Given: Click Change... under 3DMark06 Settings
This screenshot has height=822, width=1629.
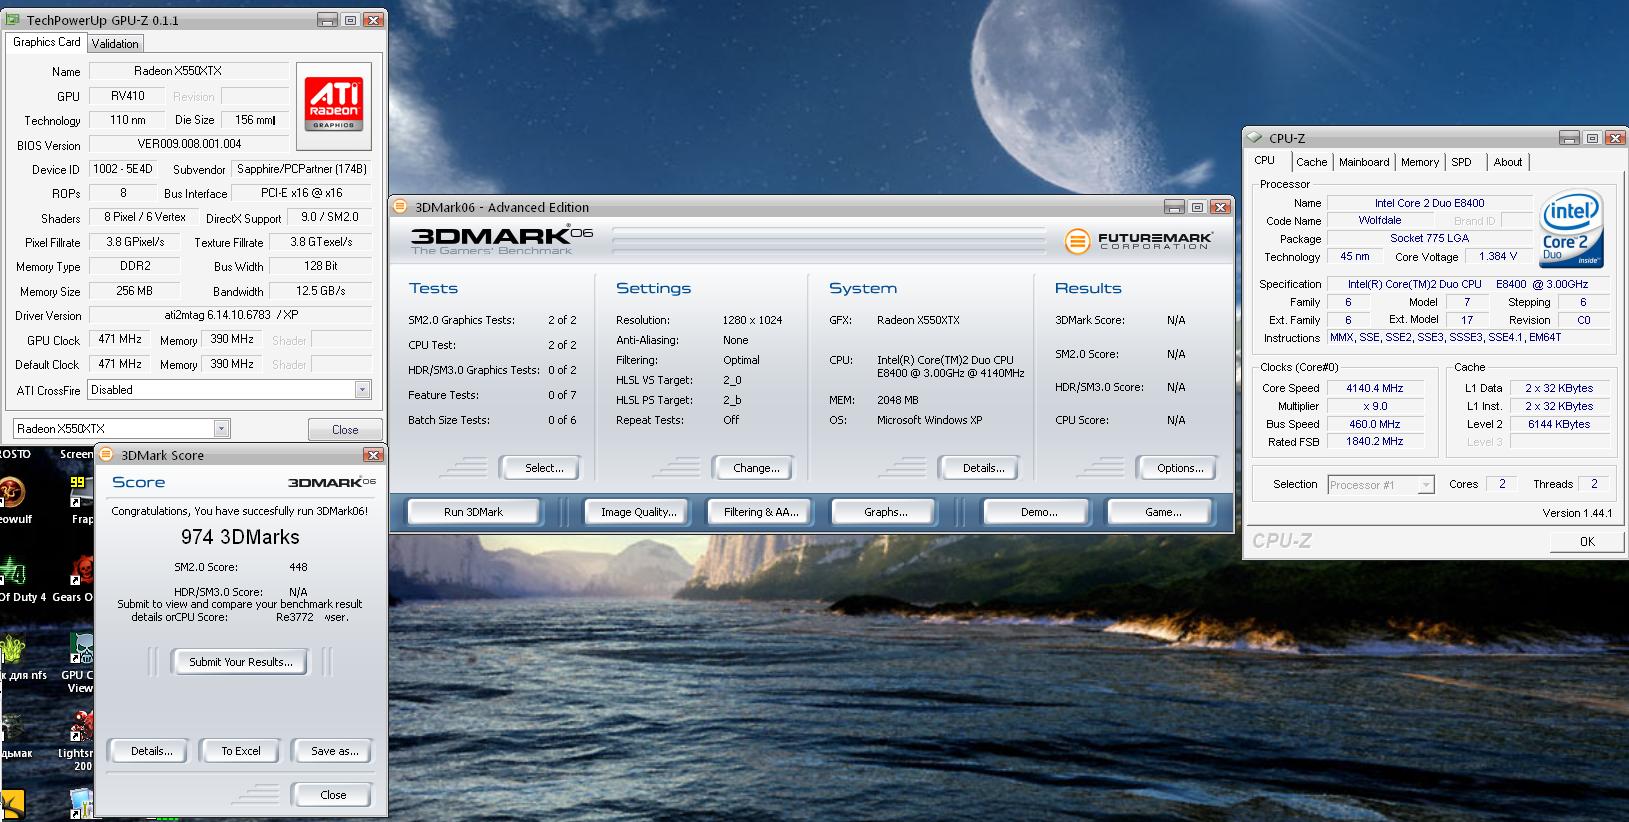Looking at the screenshot, I should 756,468.
